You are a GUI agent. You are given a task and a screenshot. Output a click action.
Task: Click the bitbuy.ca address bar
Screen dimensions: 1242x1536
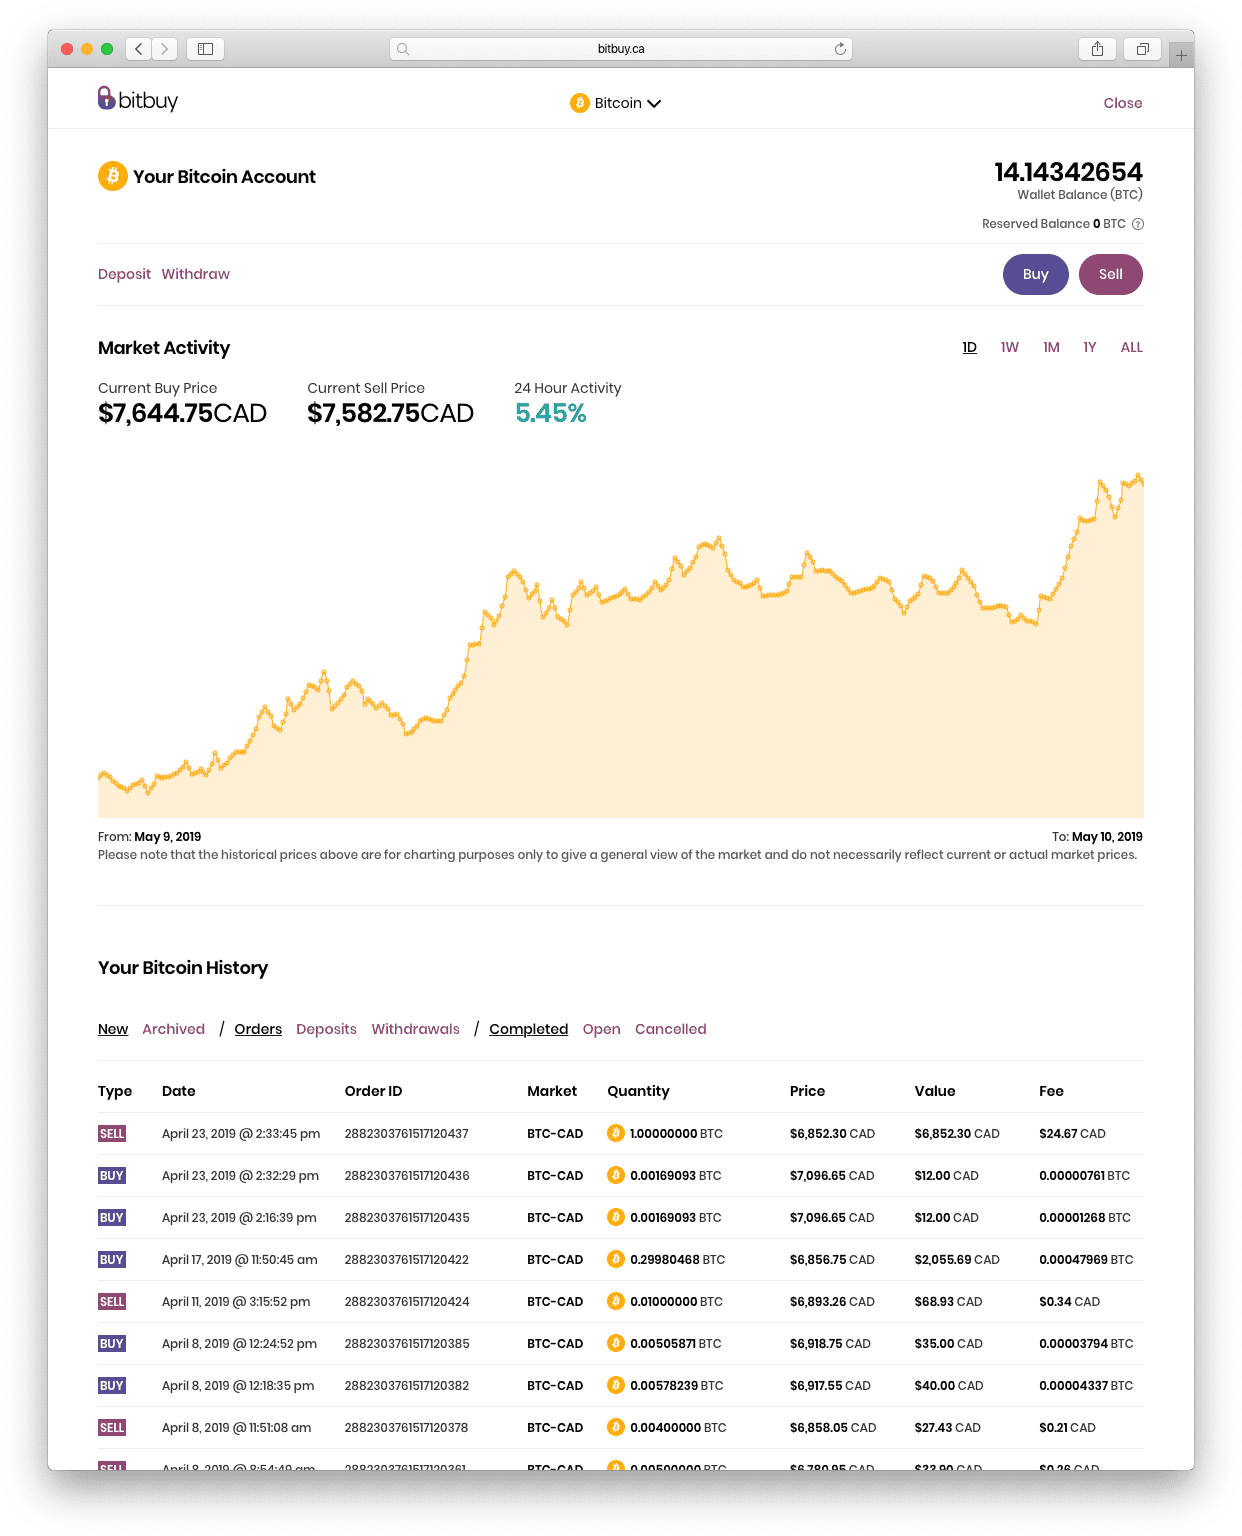(x=621, y=49)
